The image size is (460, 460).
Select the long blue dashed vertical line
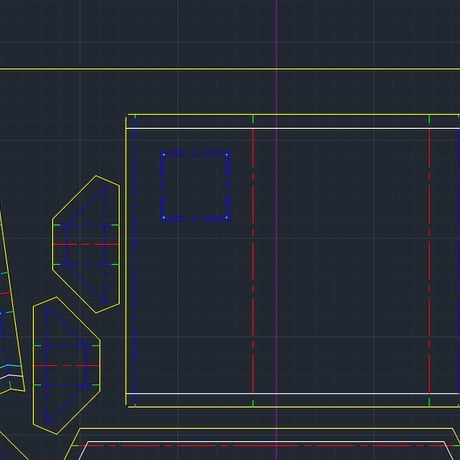[x=135, y=260]
